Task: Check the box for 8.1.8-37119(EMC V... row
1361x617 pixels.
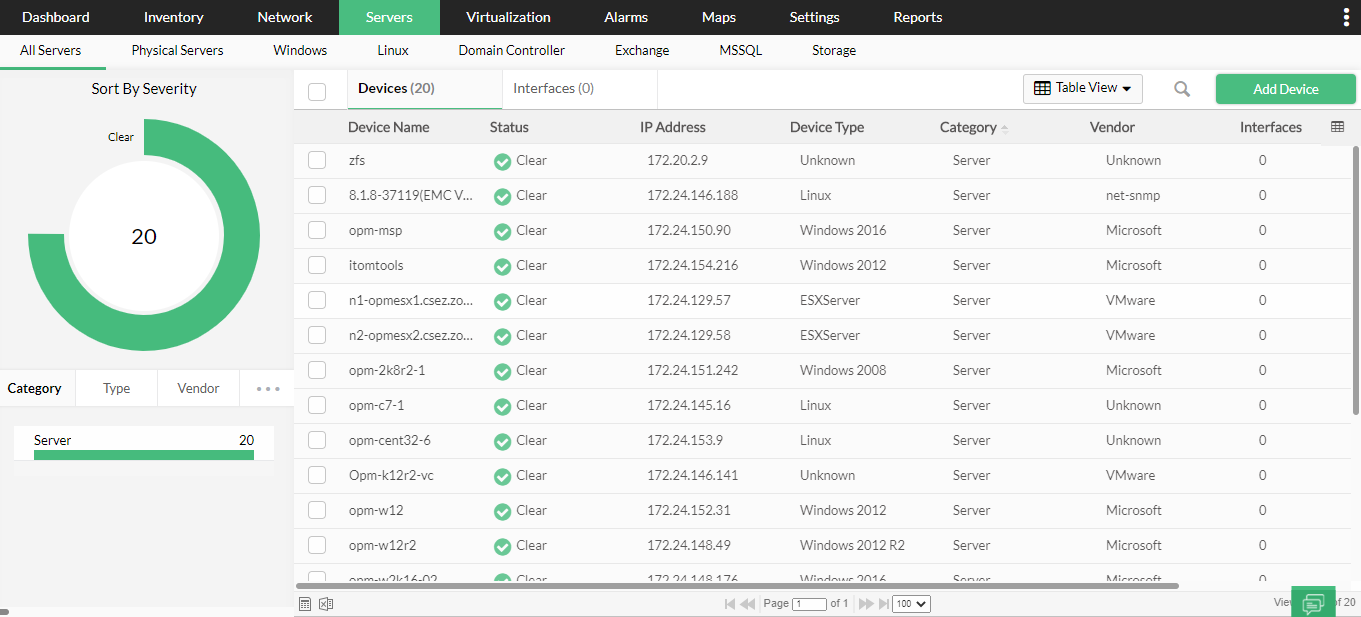Action: (x=317, y=195)
